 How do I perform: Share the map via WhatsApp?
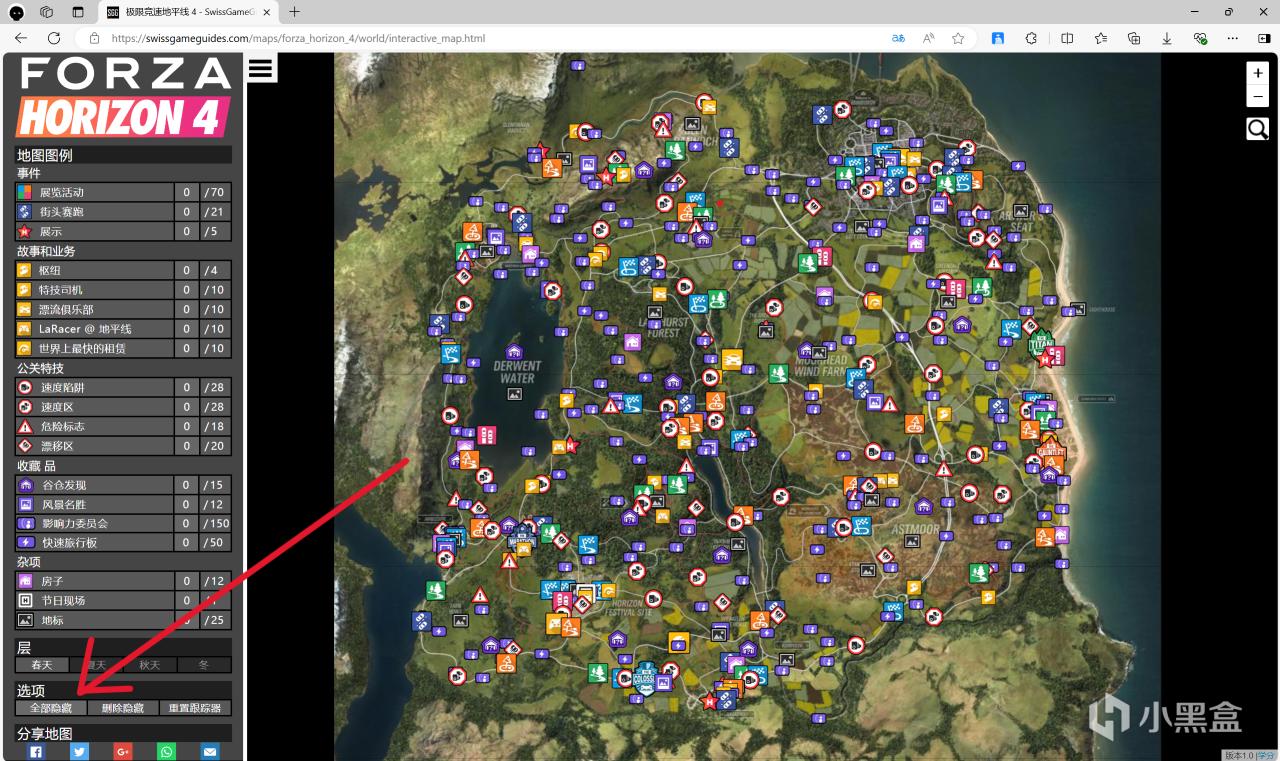(x=166, y=752)
